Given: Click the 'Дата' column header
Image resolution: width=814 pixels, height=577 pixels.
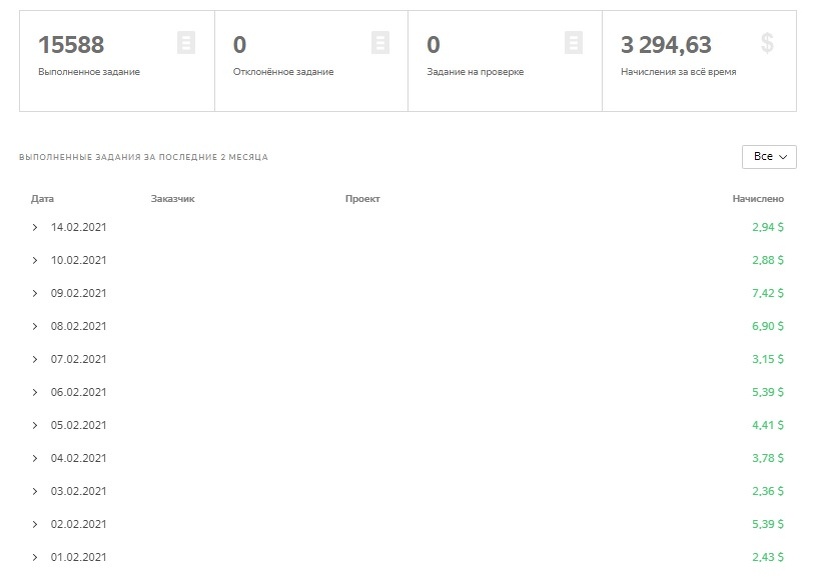Looking at the screenshot, I should pos(42,199).
